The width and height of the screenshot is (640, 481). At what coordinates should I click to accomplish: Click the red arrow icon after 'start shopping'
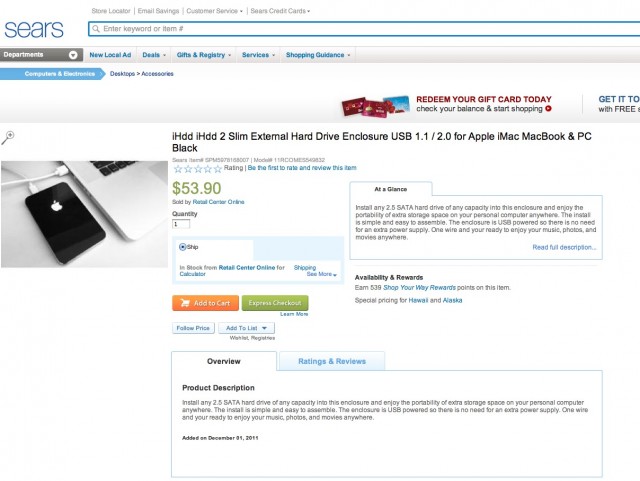[x=548, y=108]
